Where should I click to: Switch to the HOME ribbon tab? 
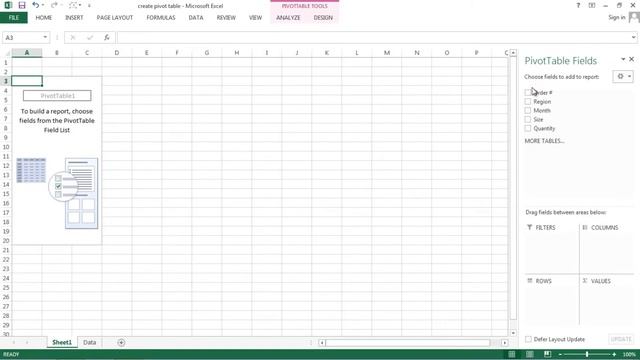[x=44, y=18]
